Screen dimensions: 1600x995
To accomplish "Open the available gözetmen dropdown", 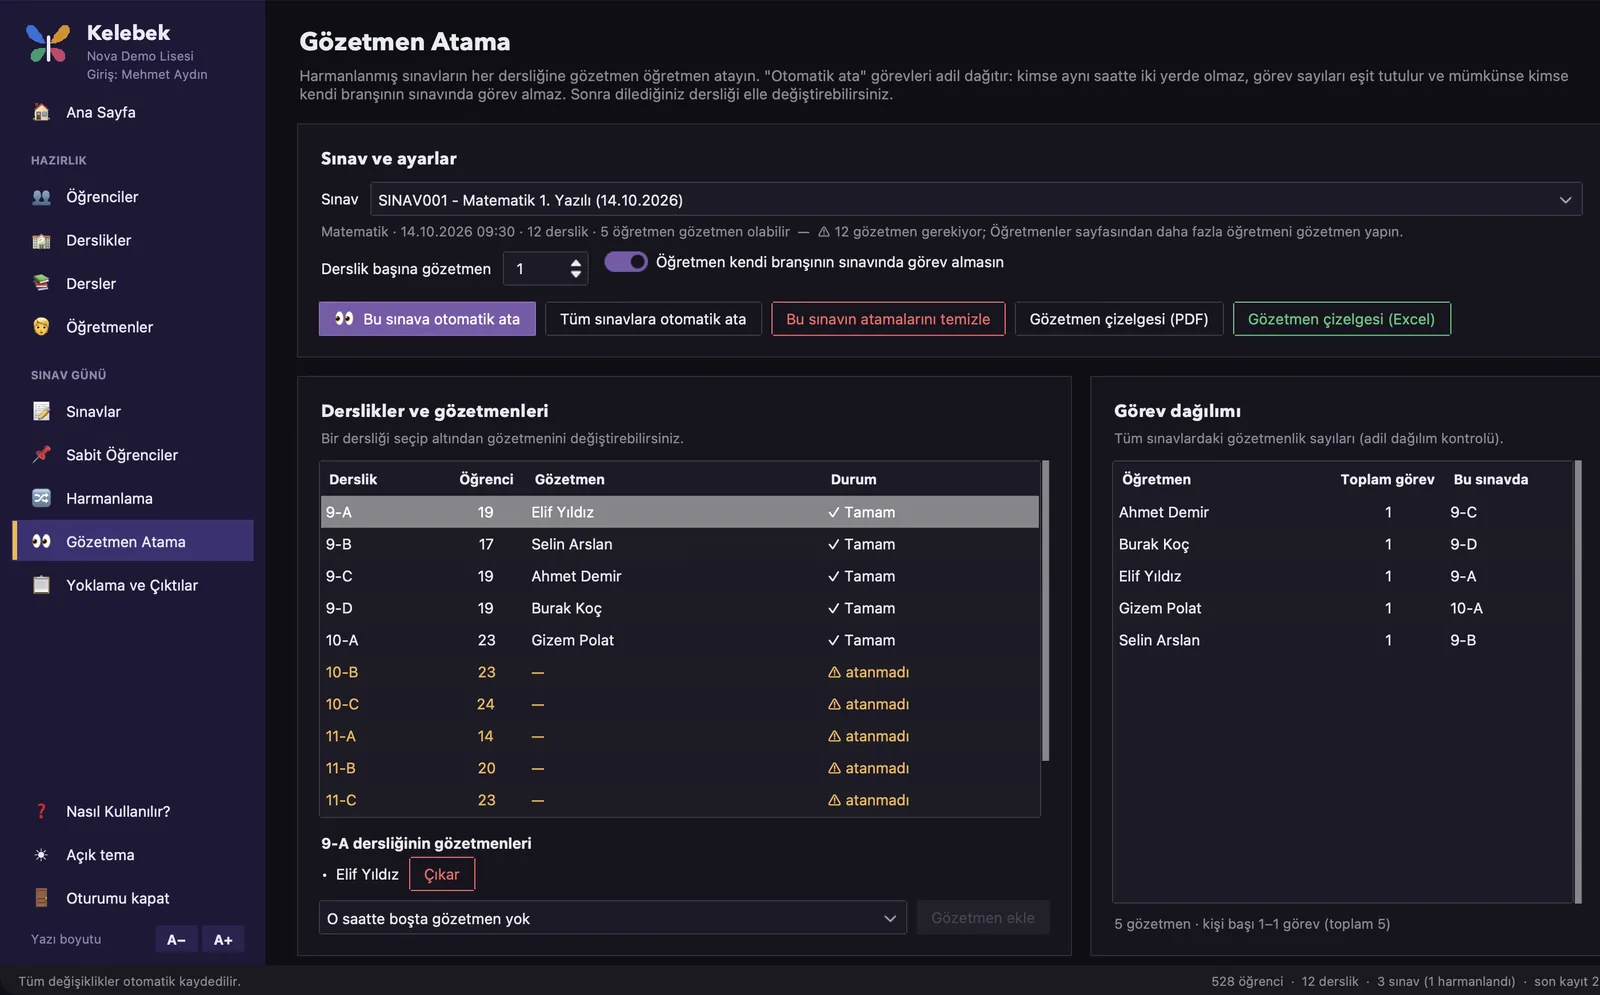I will point(613,918).
